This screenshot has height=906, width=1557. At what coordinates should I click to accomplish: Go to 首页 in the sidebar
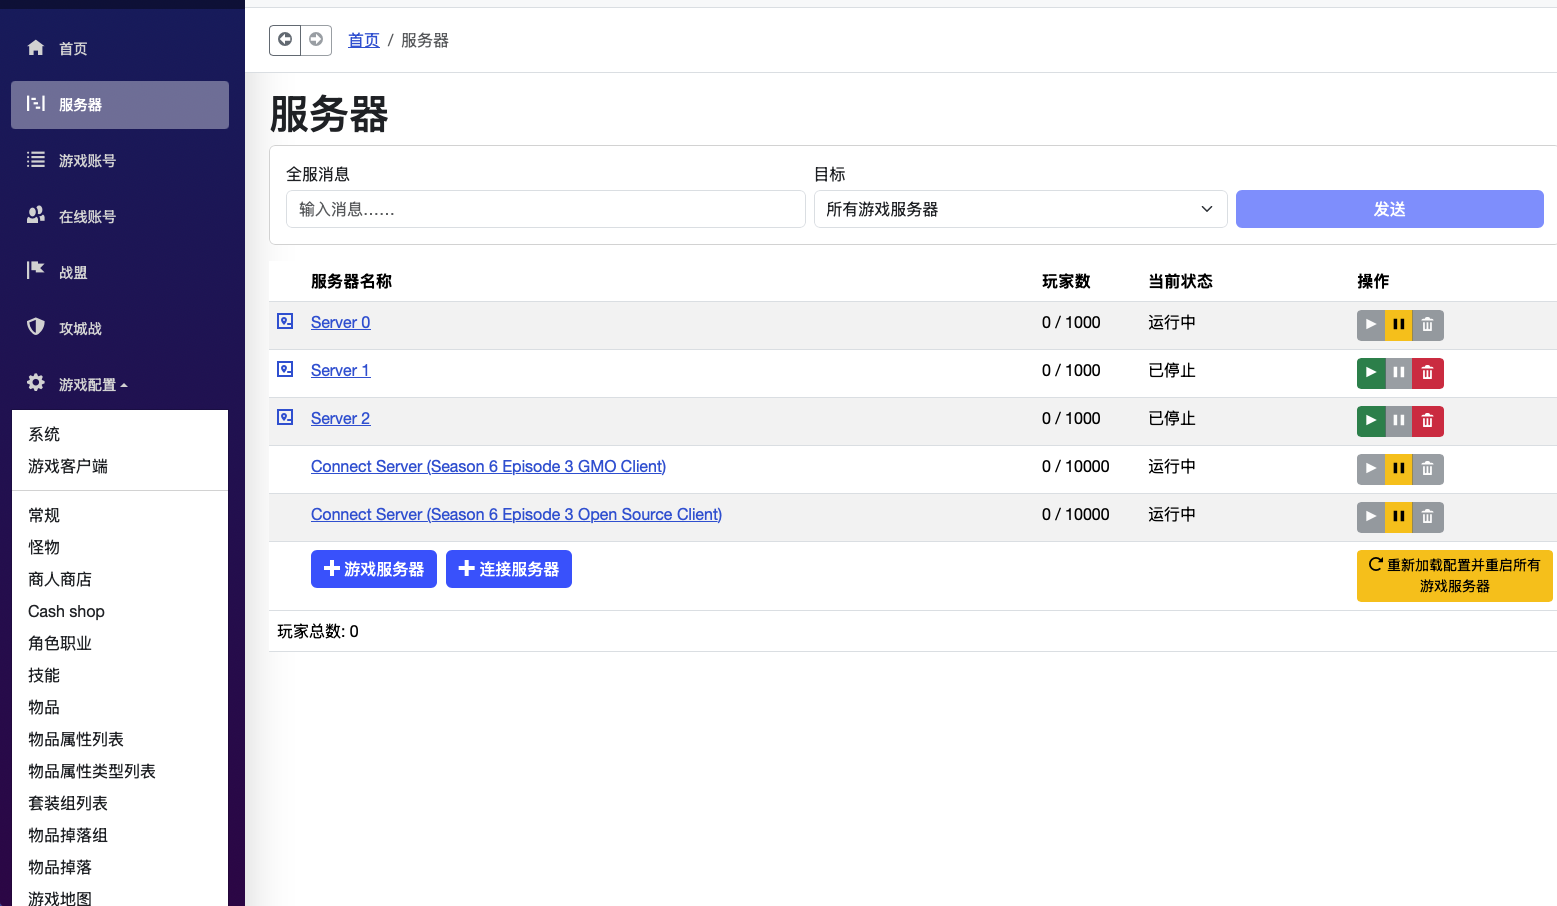120,48
